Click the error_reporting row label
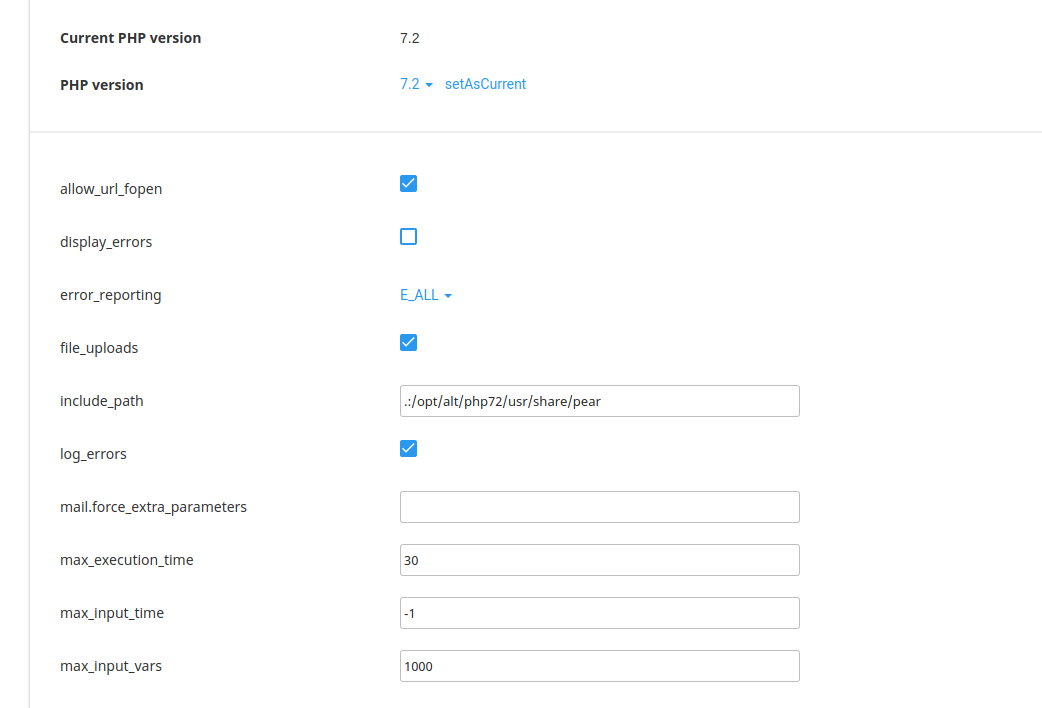This screenshot has width=1042, height=708. pyautogui.click(x=111, y=294)
